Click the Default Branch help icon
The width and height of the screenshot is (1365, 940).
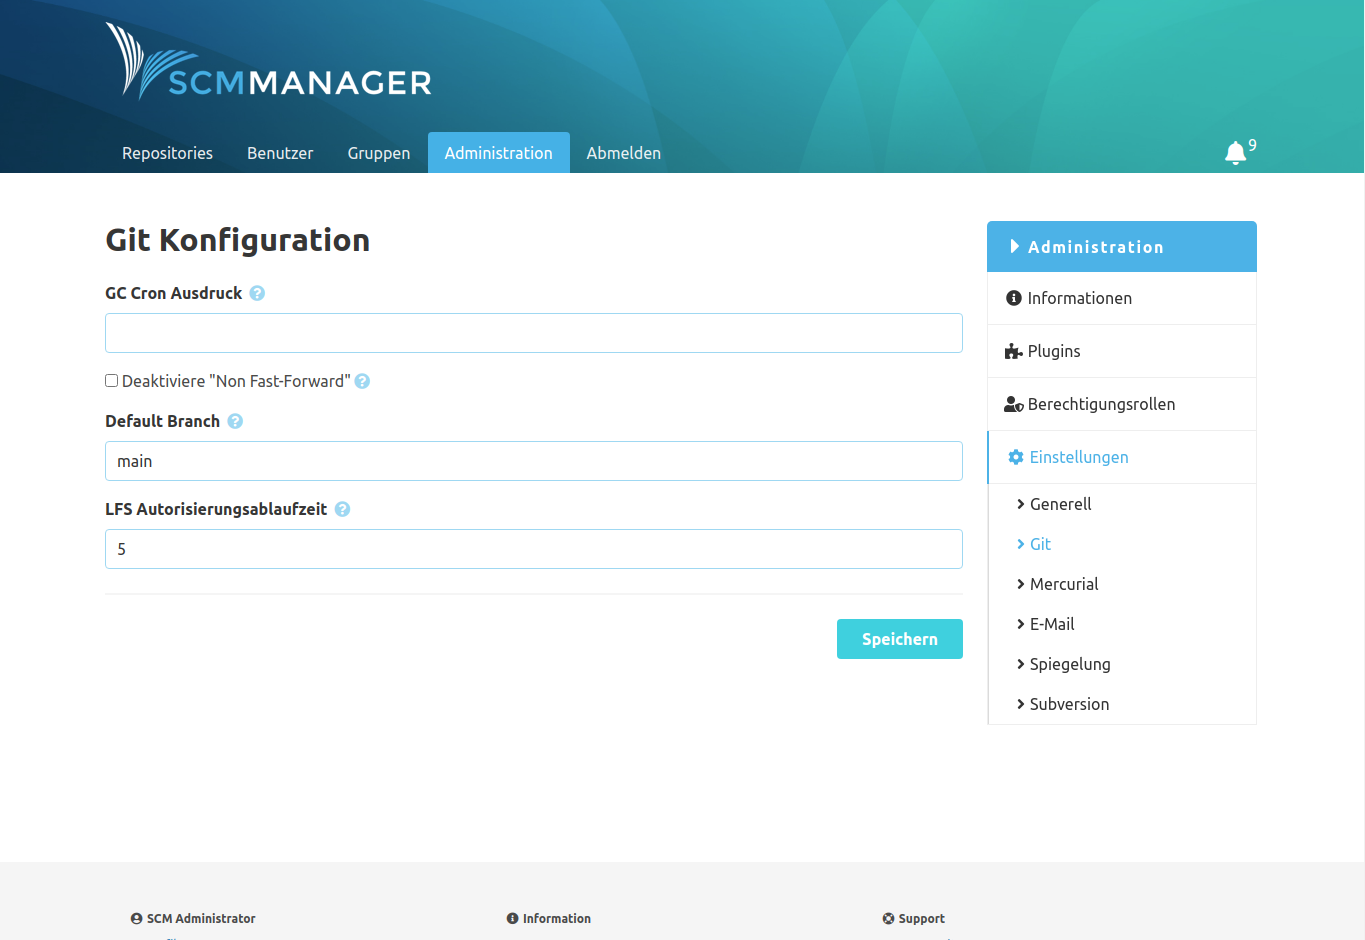[234, 421]
